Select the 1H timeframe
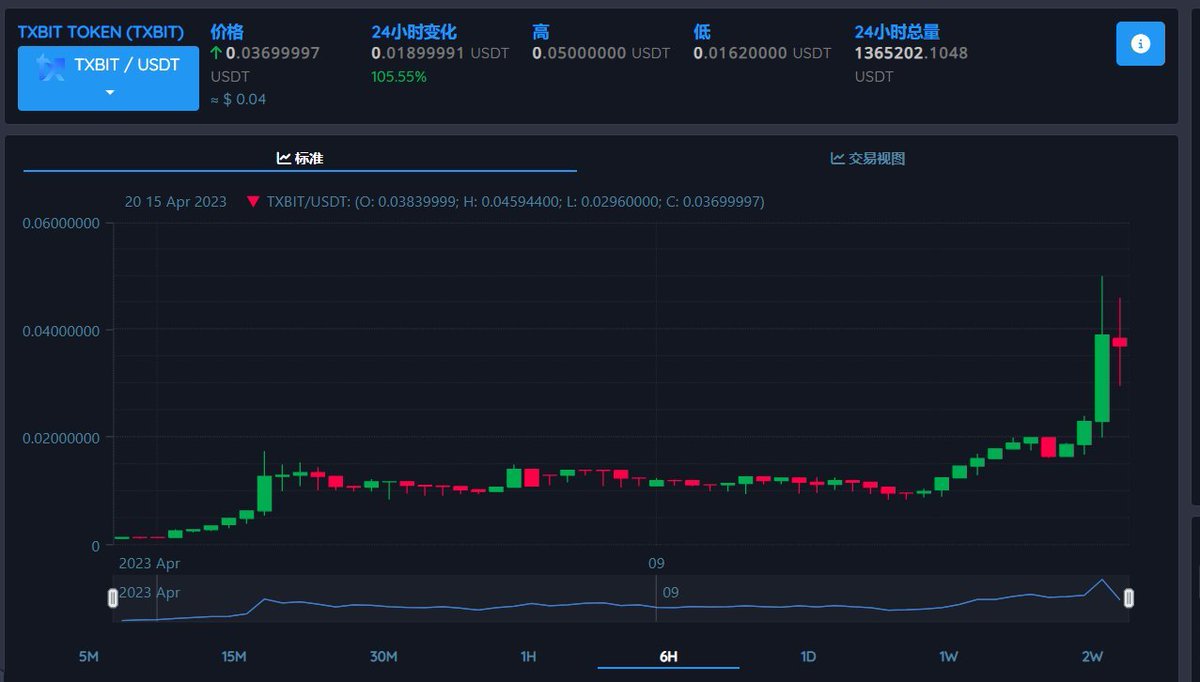Image resolution: width=1200 pixels, height=682 pixels. (x=528, y=657)
